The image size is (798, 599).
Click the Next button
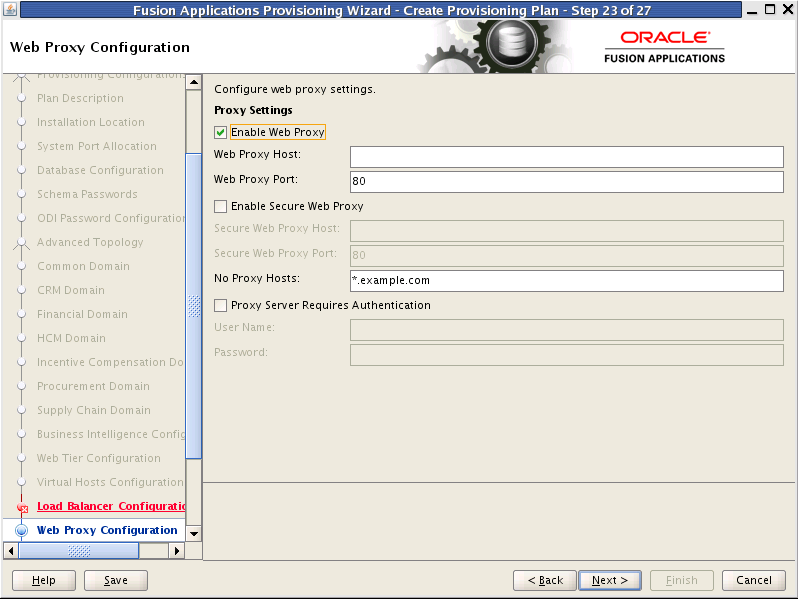(x=610, y=580)
